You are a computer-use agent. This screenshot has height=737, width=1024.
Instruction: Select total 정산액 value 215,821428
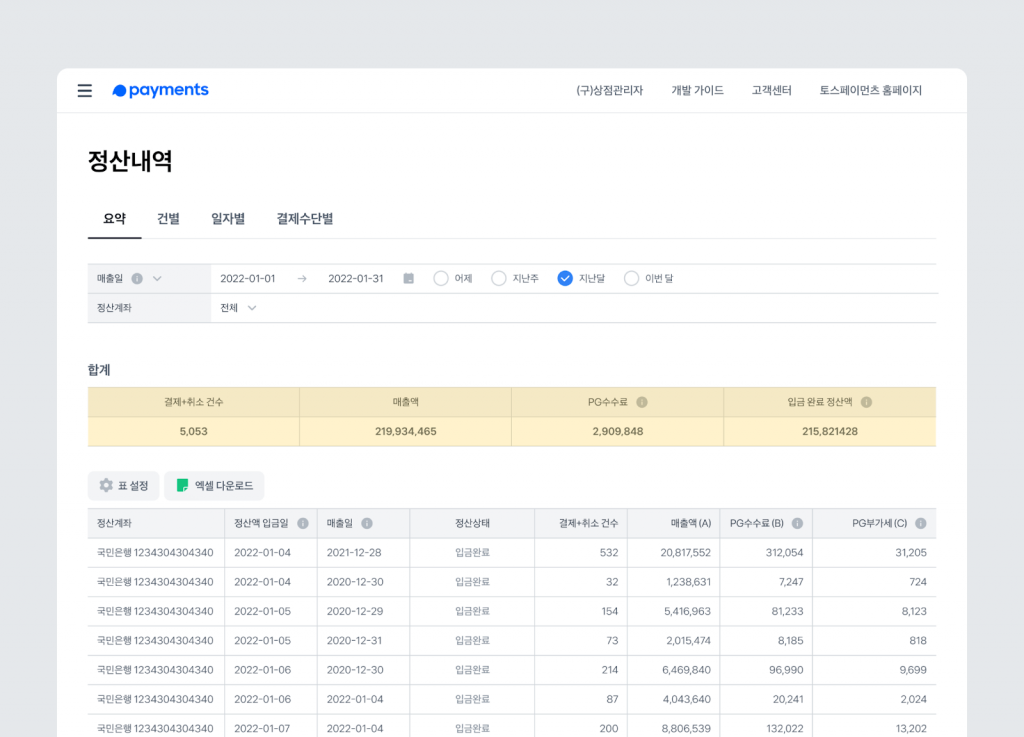[830, 431]
